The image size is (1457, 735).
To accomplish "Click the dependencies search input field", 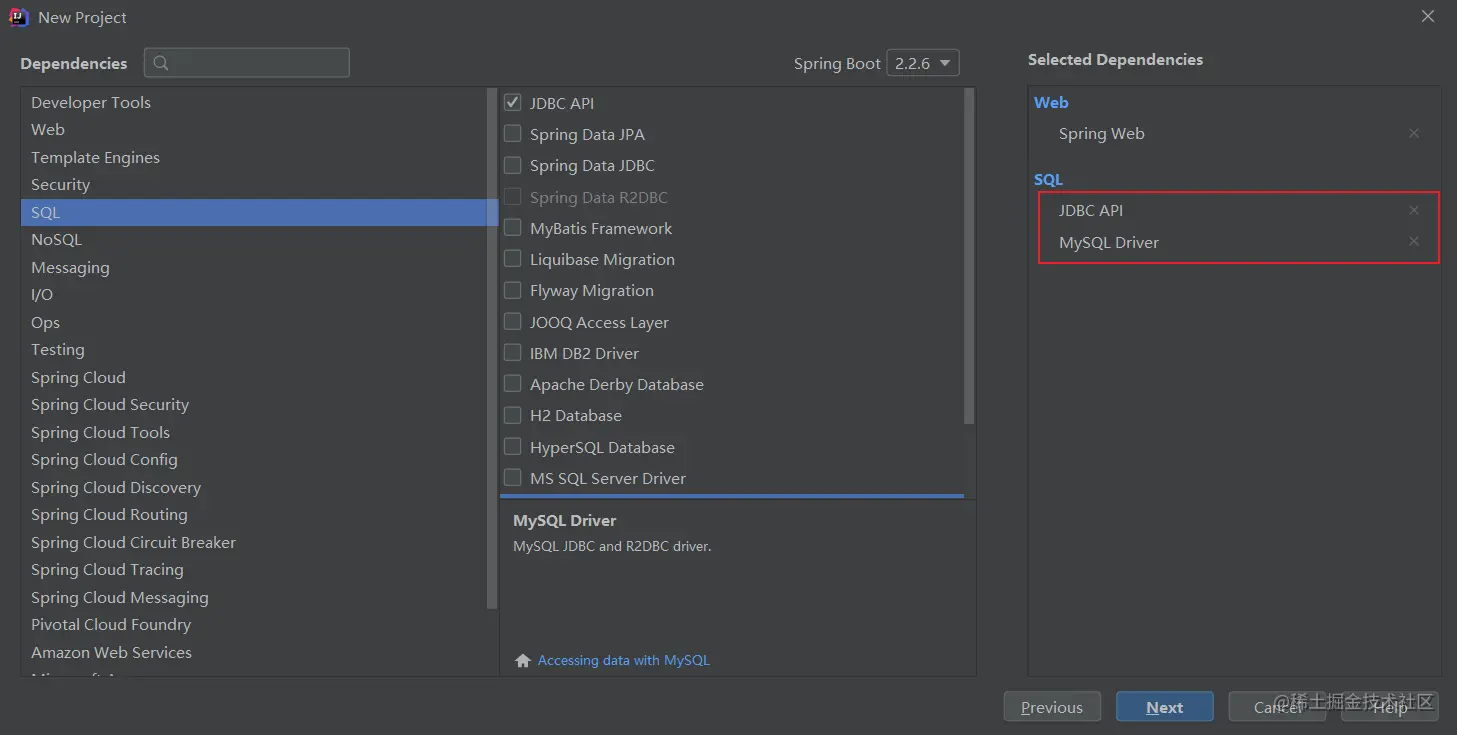I will click(247, 63).
